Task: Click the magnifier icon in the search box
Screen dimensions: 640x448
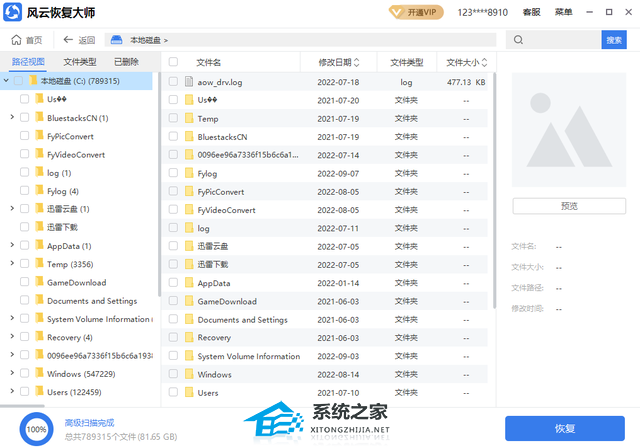Action: [x=518, y=40]
